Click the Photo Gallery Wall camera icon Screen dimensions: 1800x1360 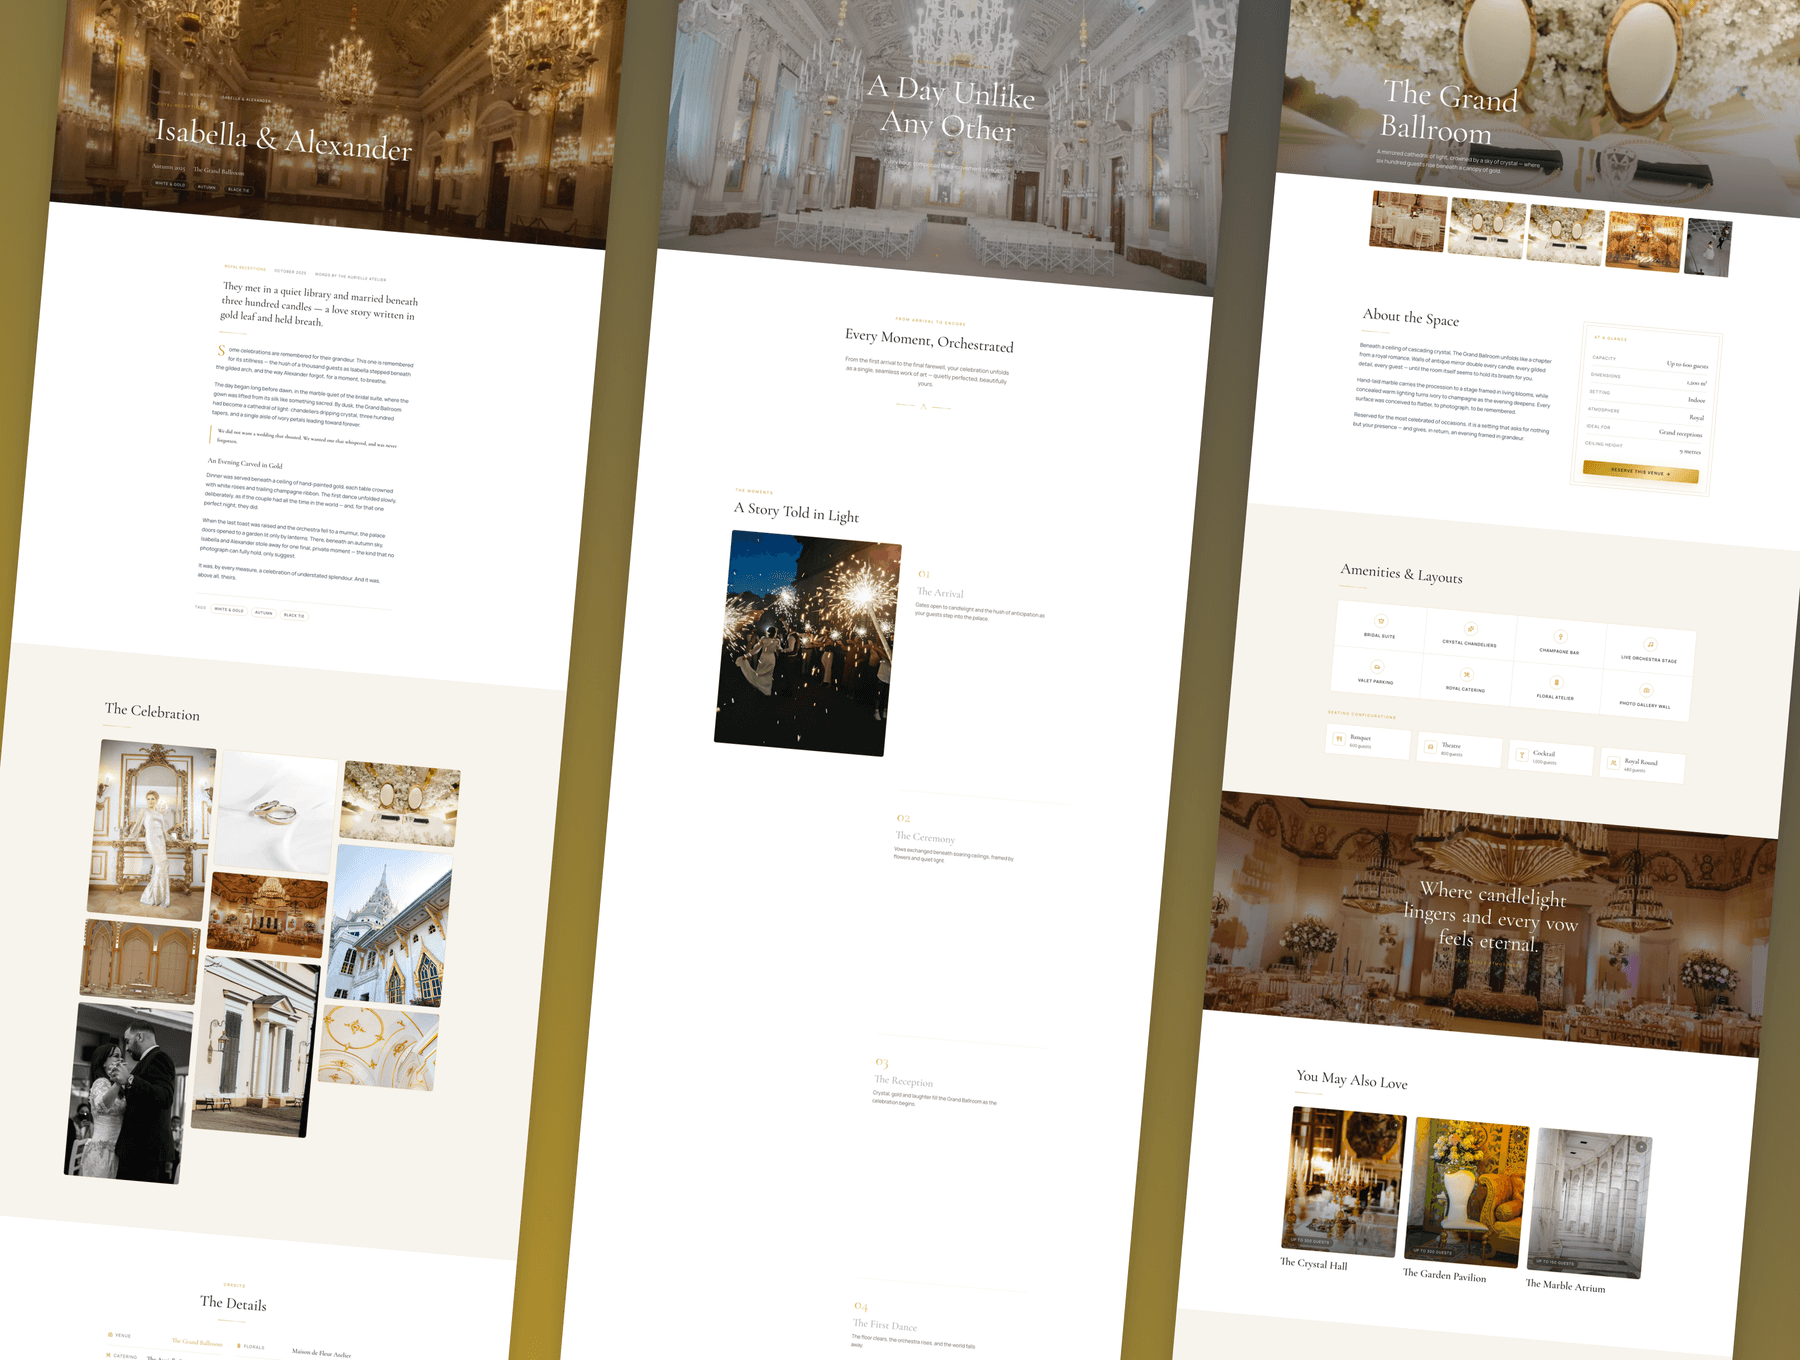click(1646, 691)
